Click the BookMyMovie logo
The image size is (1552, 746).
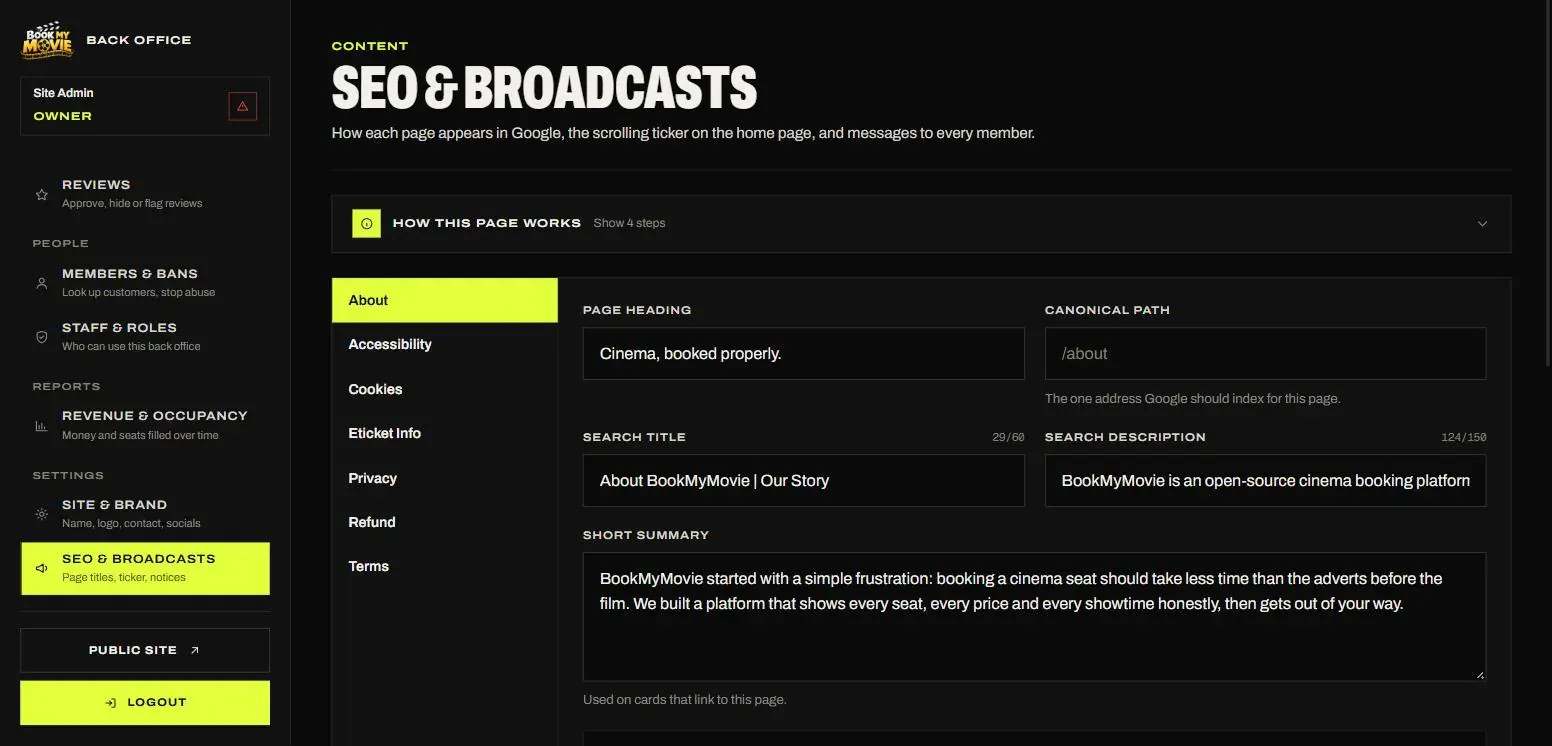click(x=48, y=40)
